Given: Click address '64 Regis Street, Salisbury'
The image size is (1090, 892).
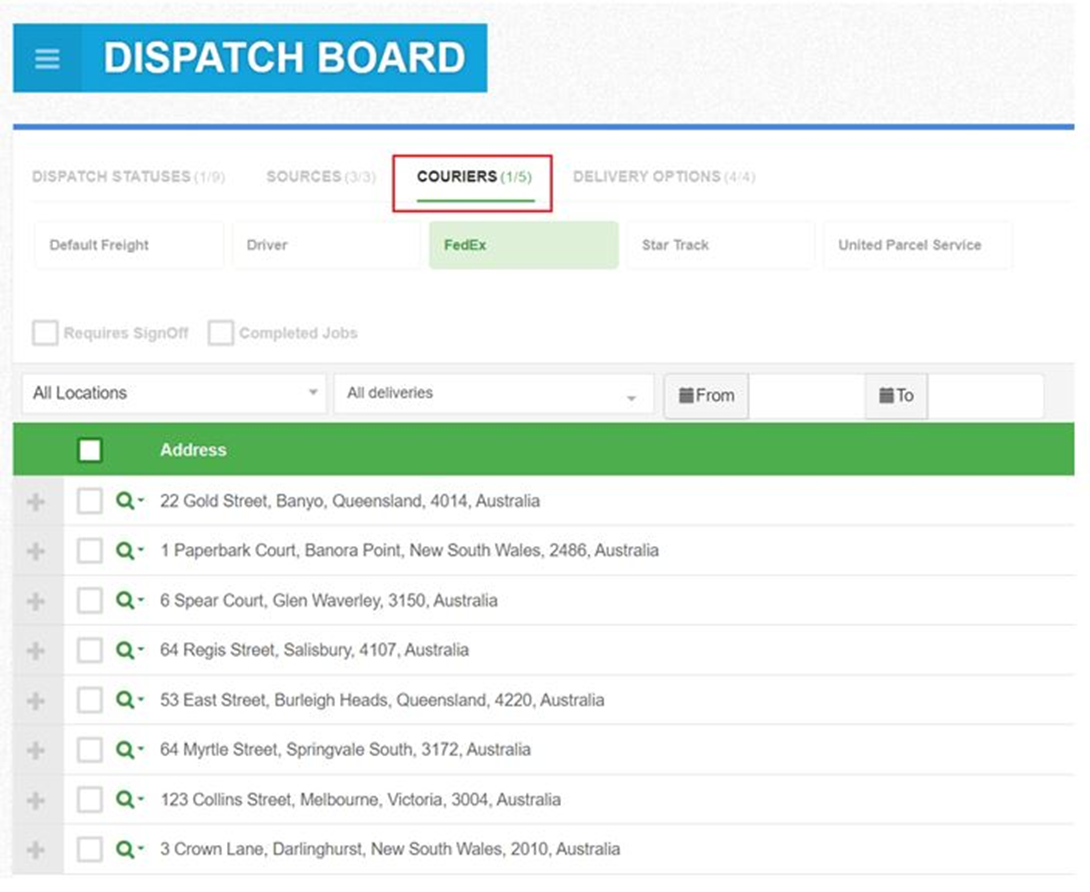Looking at the screenshot, I should (x=255, y=650).
